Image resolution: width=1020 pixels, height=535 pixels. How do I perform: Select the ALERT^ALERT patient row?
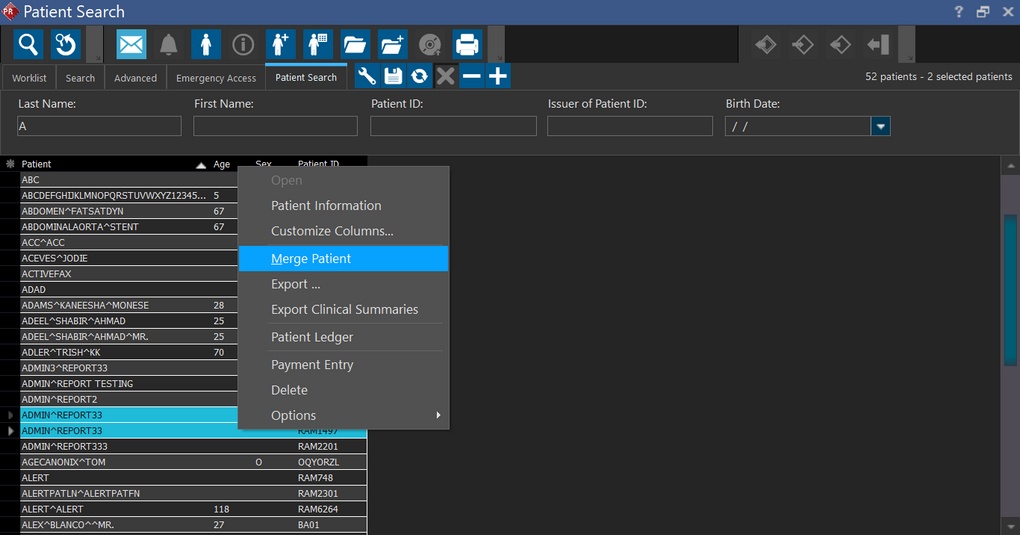pyautogui.click(x=110, y=509)
